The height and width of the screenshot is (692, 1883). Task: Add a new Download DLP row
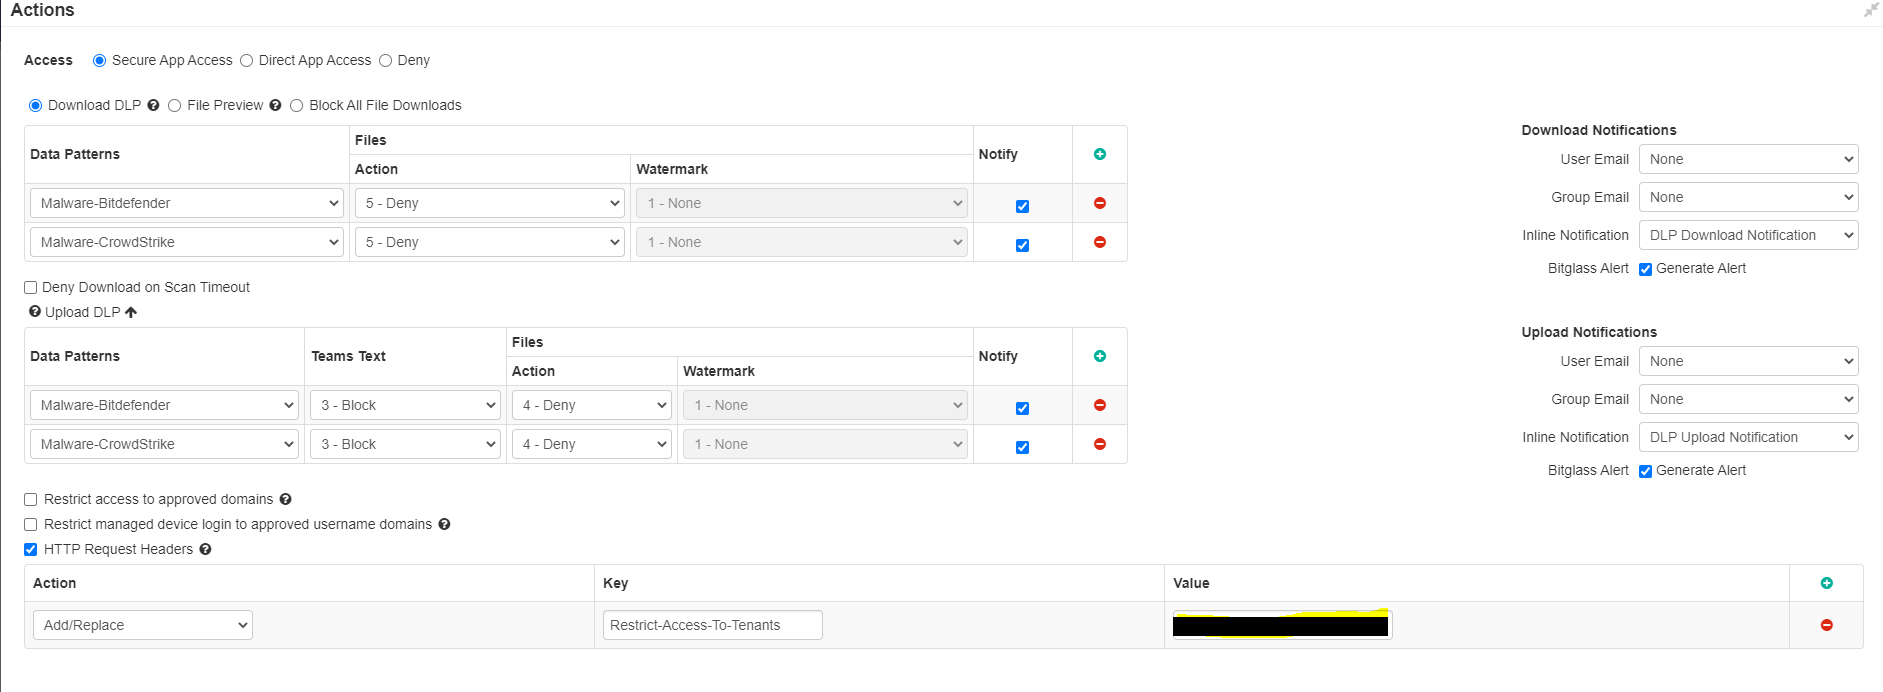tap(1099, 154)
